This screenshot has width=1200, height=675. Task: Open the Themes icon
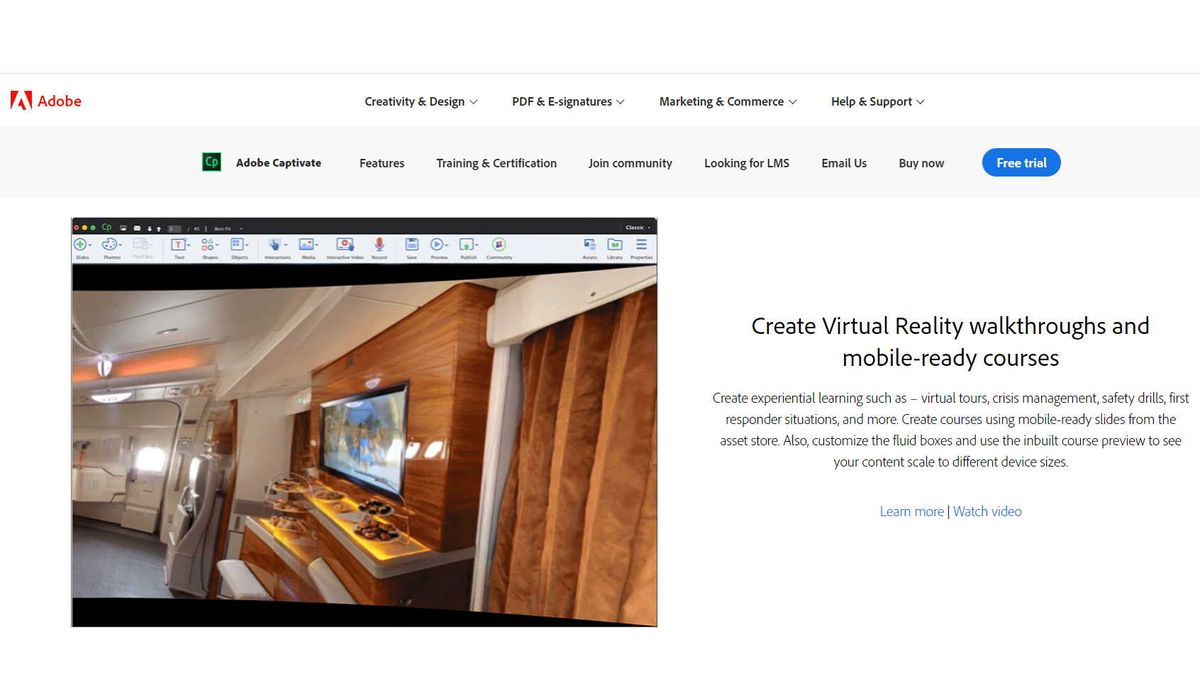[110, 244]
